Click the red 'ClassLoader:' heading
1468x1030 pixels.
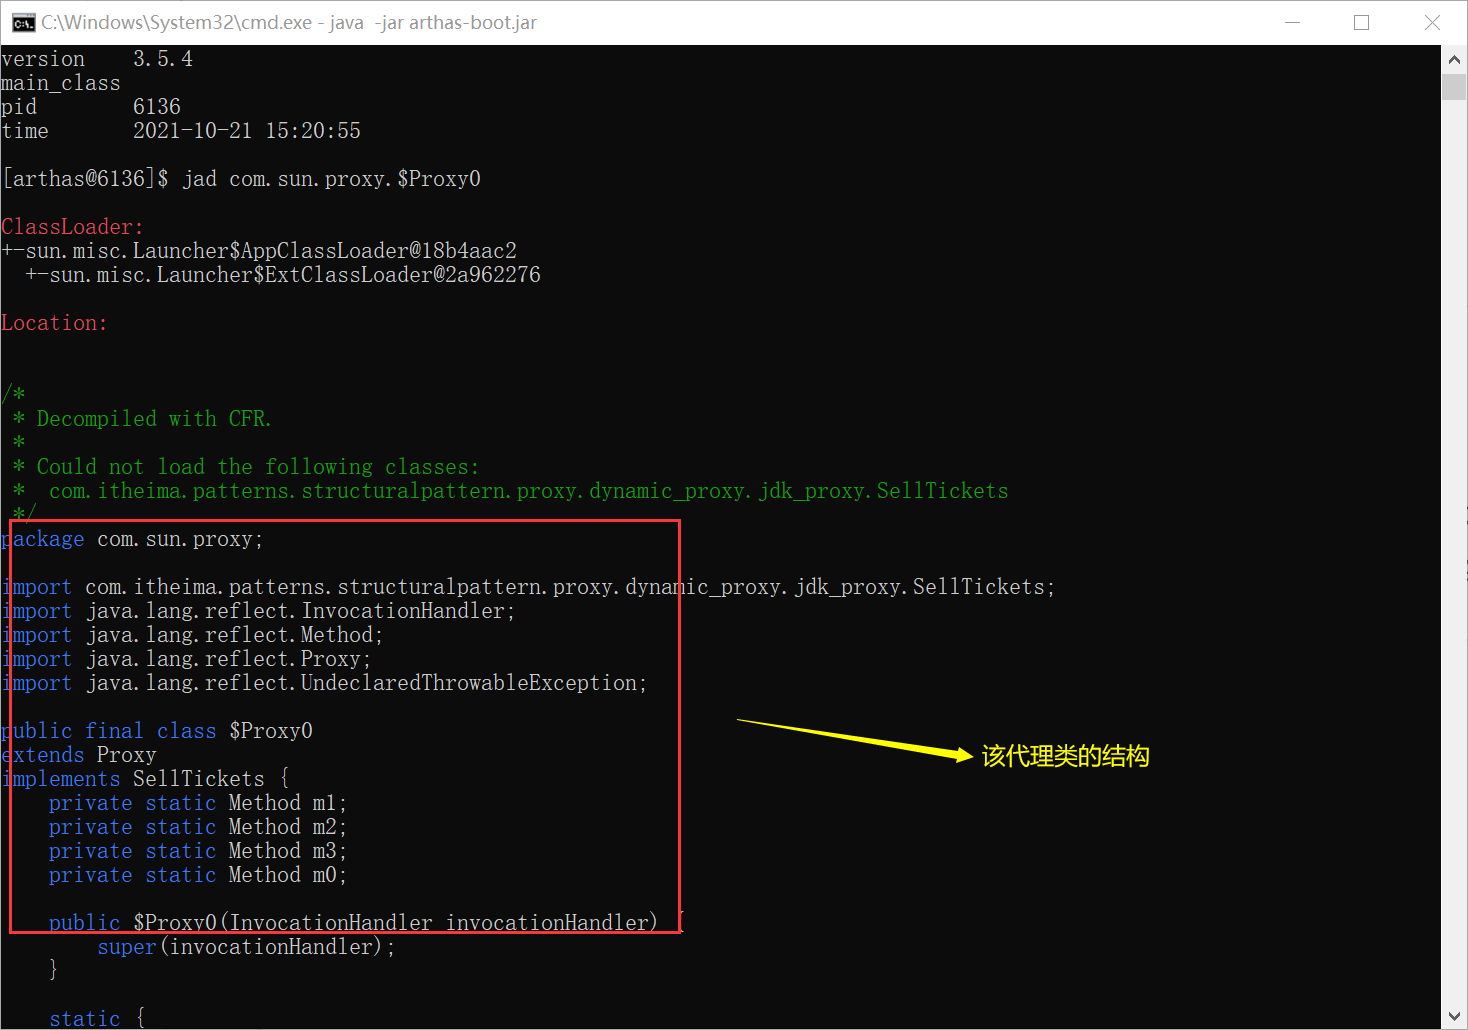click(x=72, y=227)
